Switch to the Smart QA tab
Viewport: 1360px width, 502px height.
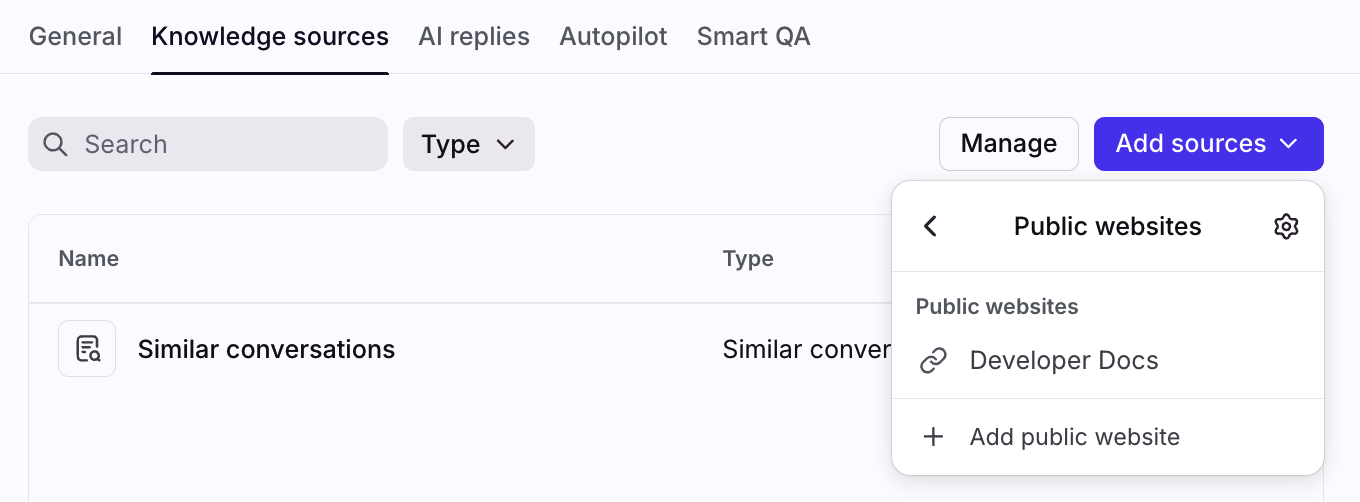click(753, 37)
